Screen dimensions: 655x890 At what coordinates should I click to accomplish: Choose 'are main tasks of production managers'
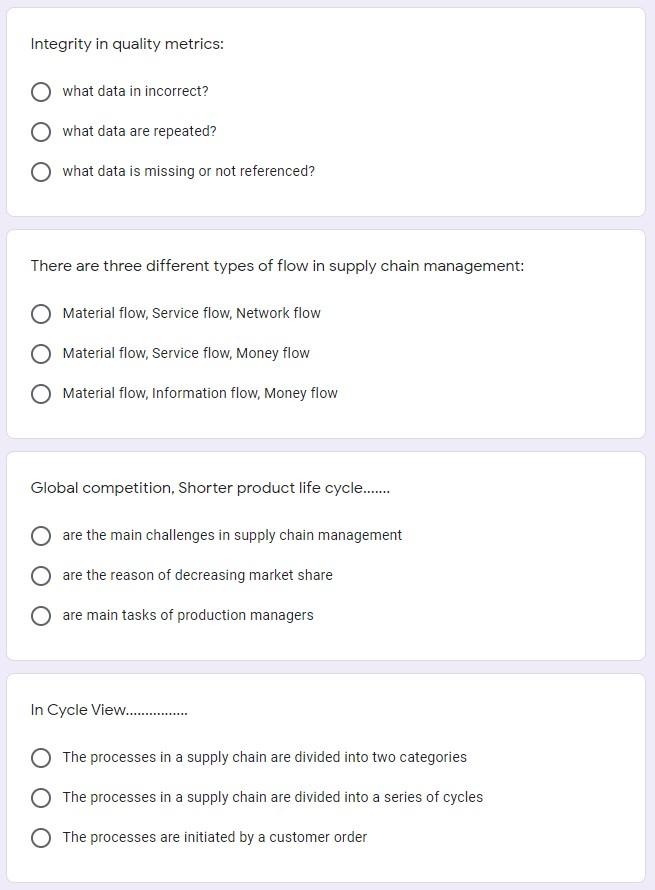click(41, 615)
